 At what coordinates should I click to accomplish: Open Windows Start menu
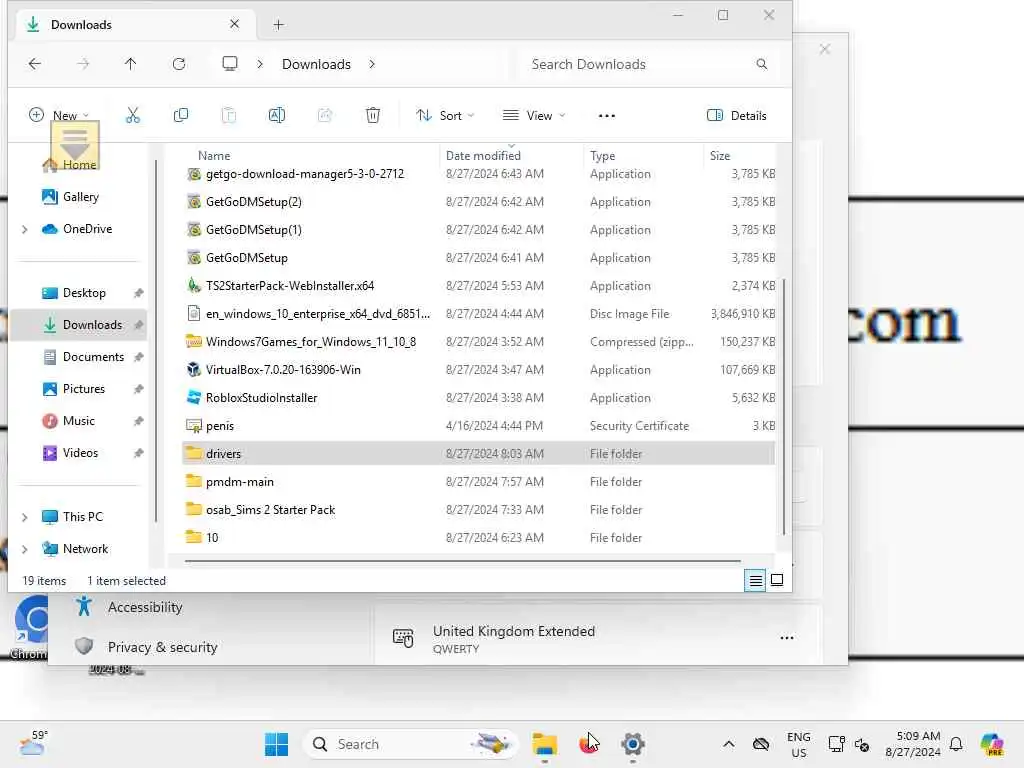(x=276, y=744)
